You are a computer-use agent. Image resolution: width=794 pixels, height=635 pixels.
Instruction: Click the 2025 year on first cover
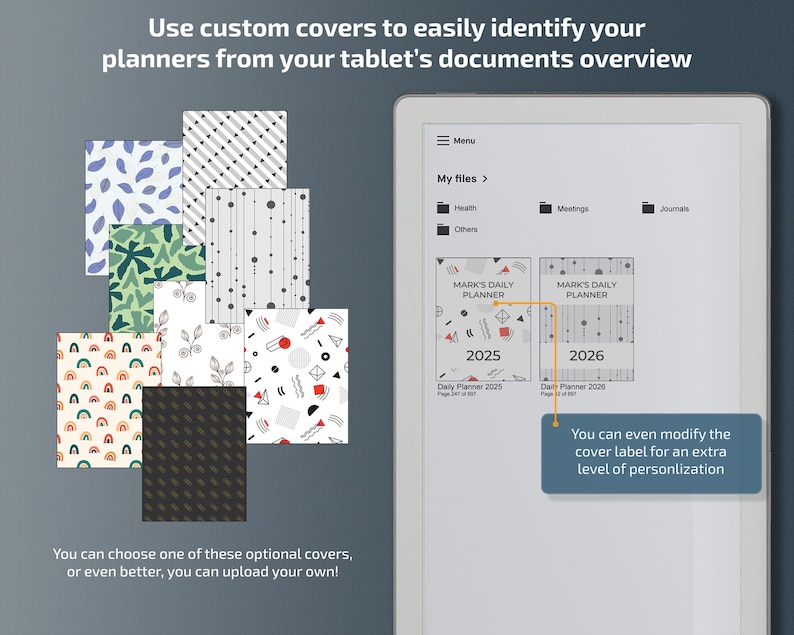click(x=483, y=355)
